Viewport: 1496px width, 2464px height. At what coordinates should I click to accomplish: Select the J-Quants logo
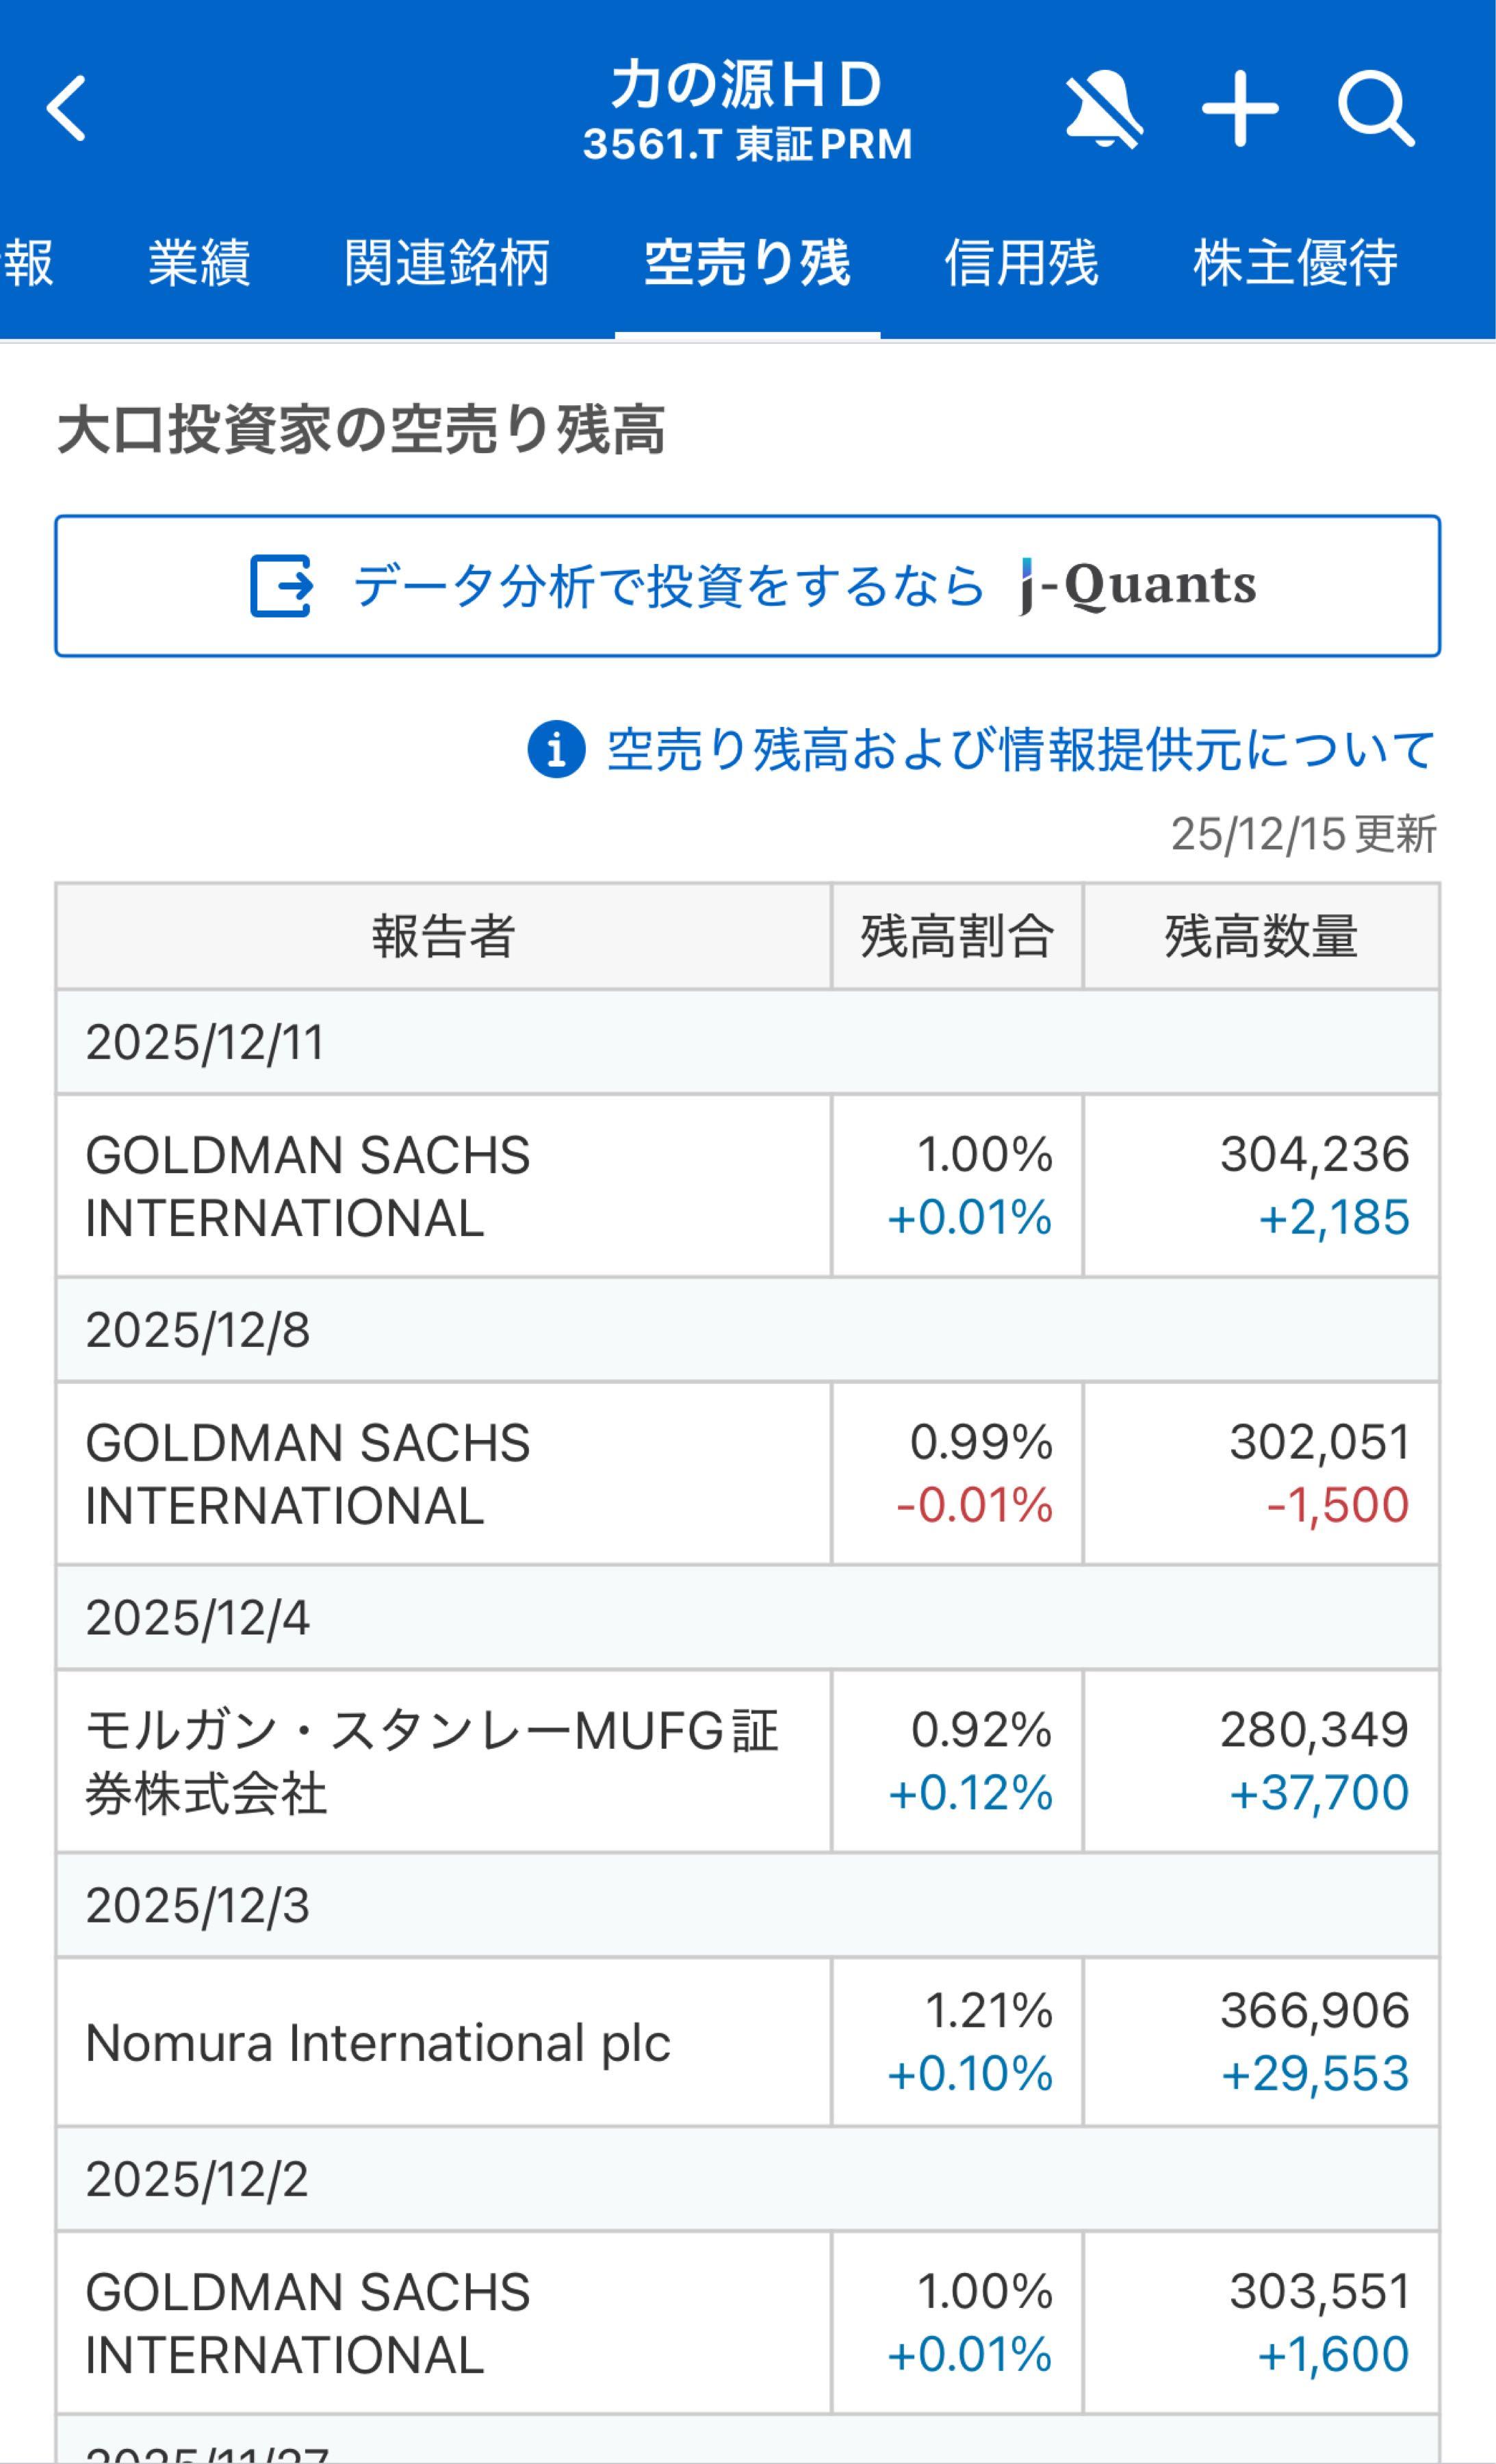pos(1135,586)
